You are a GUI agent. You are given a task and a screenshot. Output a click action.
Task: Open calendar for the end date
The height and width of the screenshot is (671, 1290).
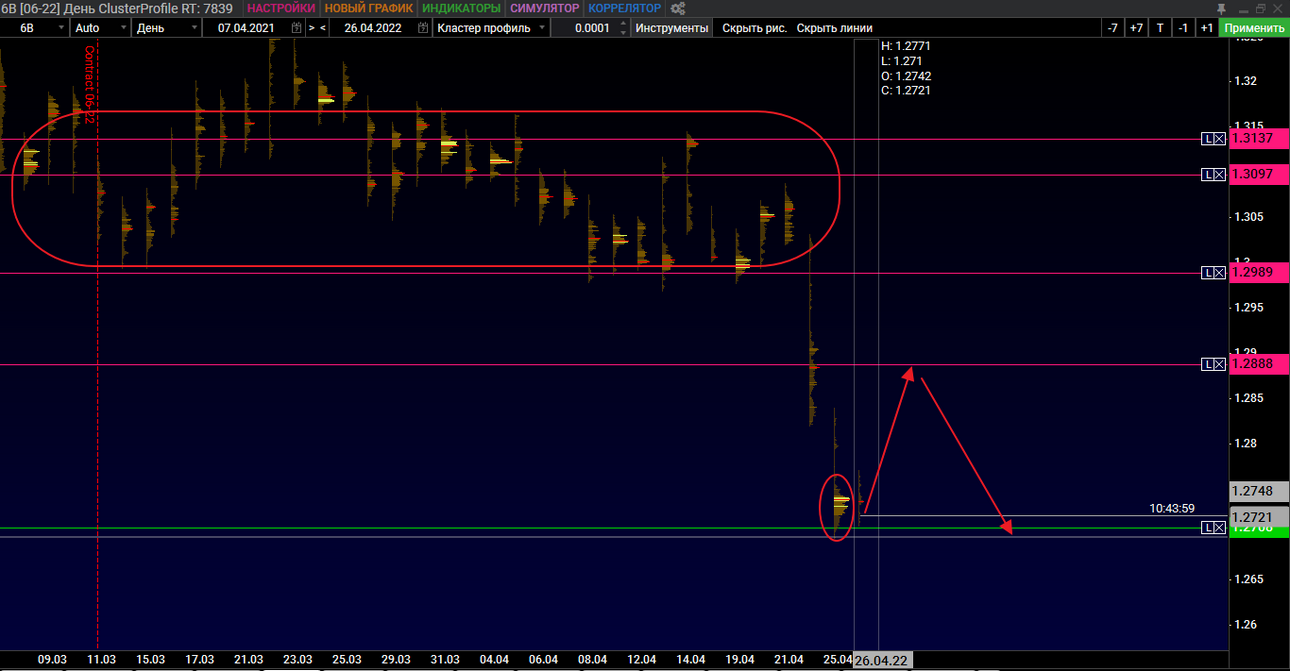coord(423,28)
